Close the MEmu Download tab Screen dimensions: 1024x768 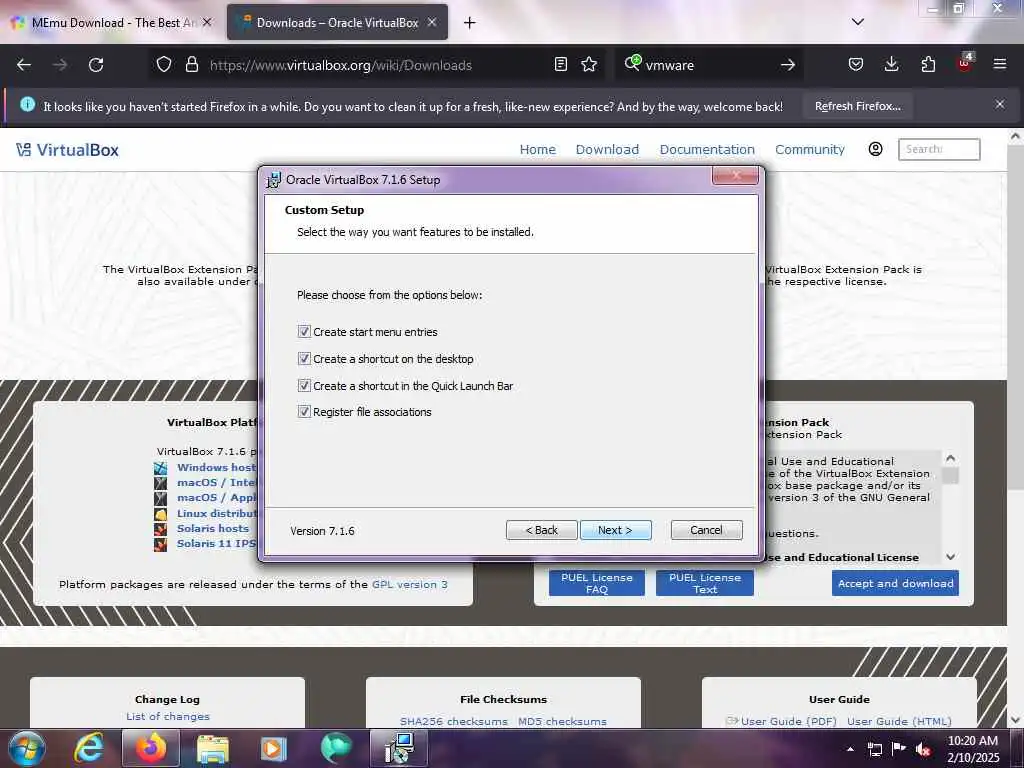(207, 22)
